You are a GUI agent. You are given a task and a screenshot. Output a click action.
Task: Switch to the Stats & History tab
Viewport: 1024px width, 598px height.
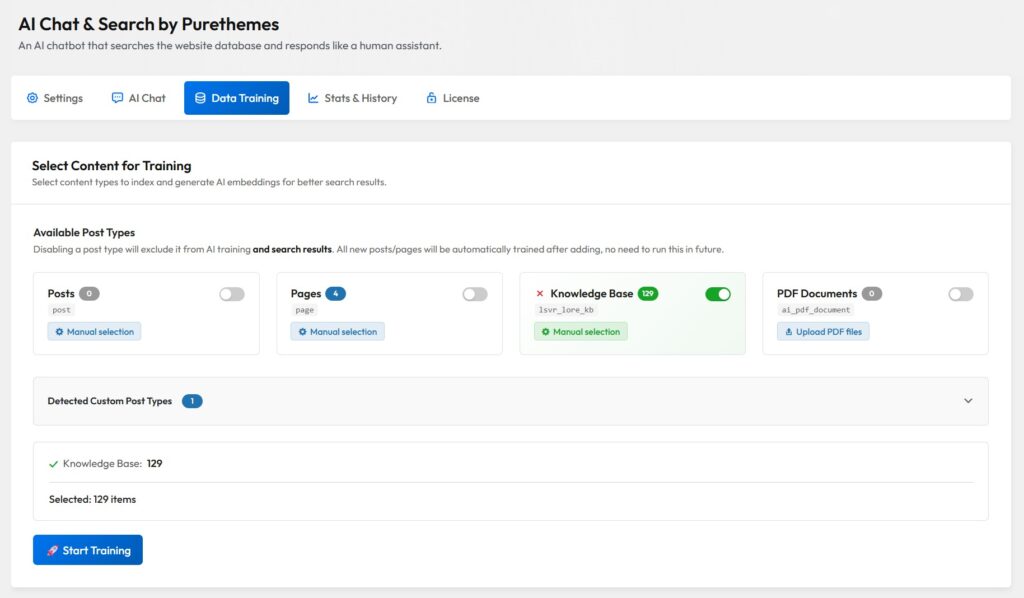tap(352, 98)
